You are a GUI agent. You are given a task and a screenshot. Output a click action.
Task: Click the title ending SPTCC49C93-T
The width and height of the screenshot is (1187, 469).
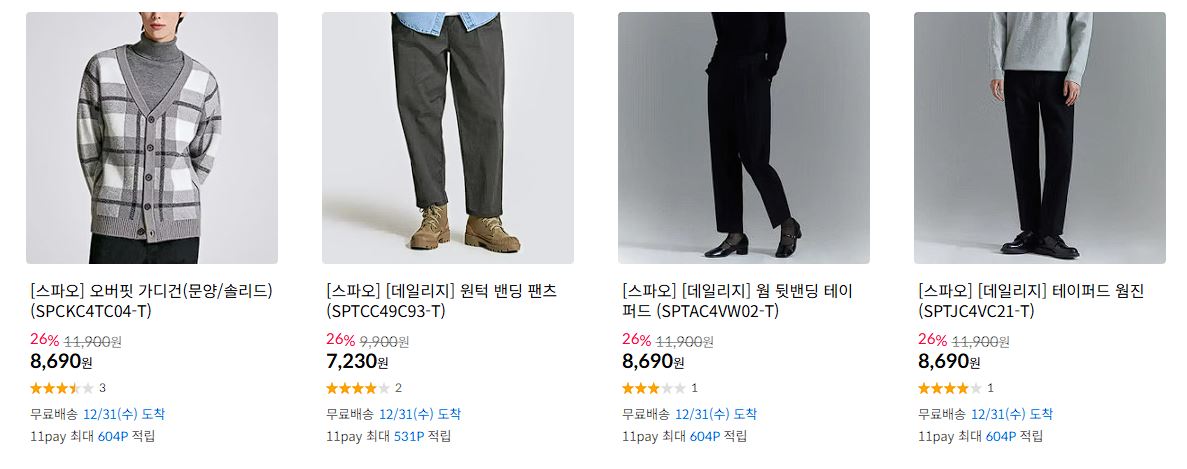pos(441,301)
